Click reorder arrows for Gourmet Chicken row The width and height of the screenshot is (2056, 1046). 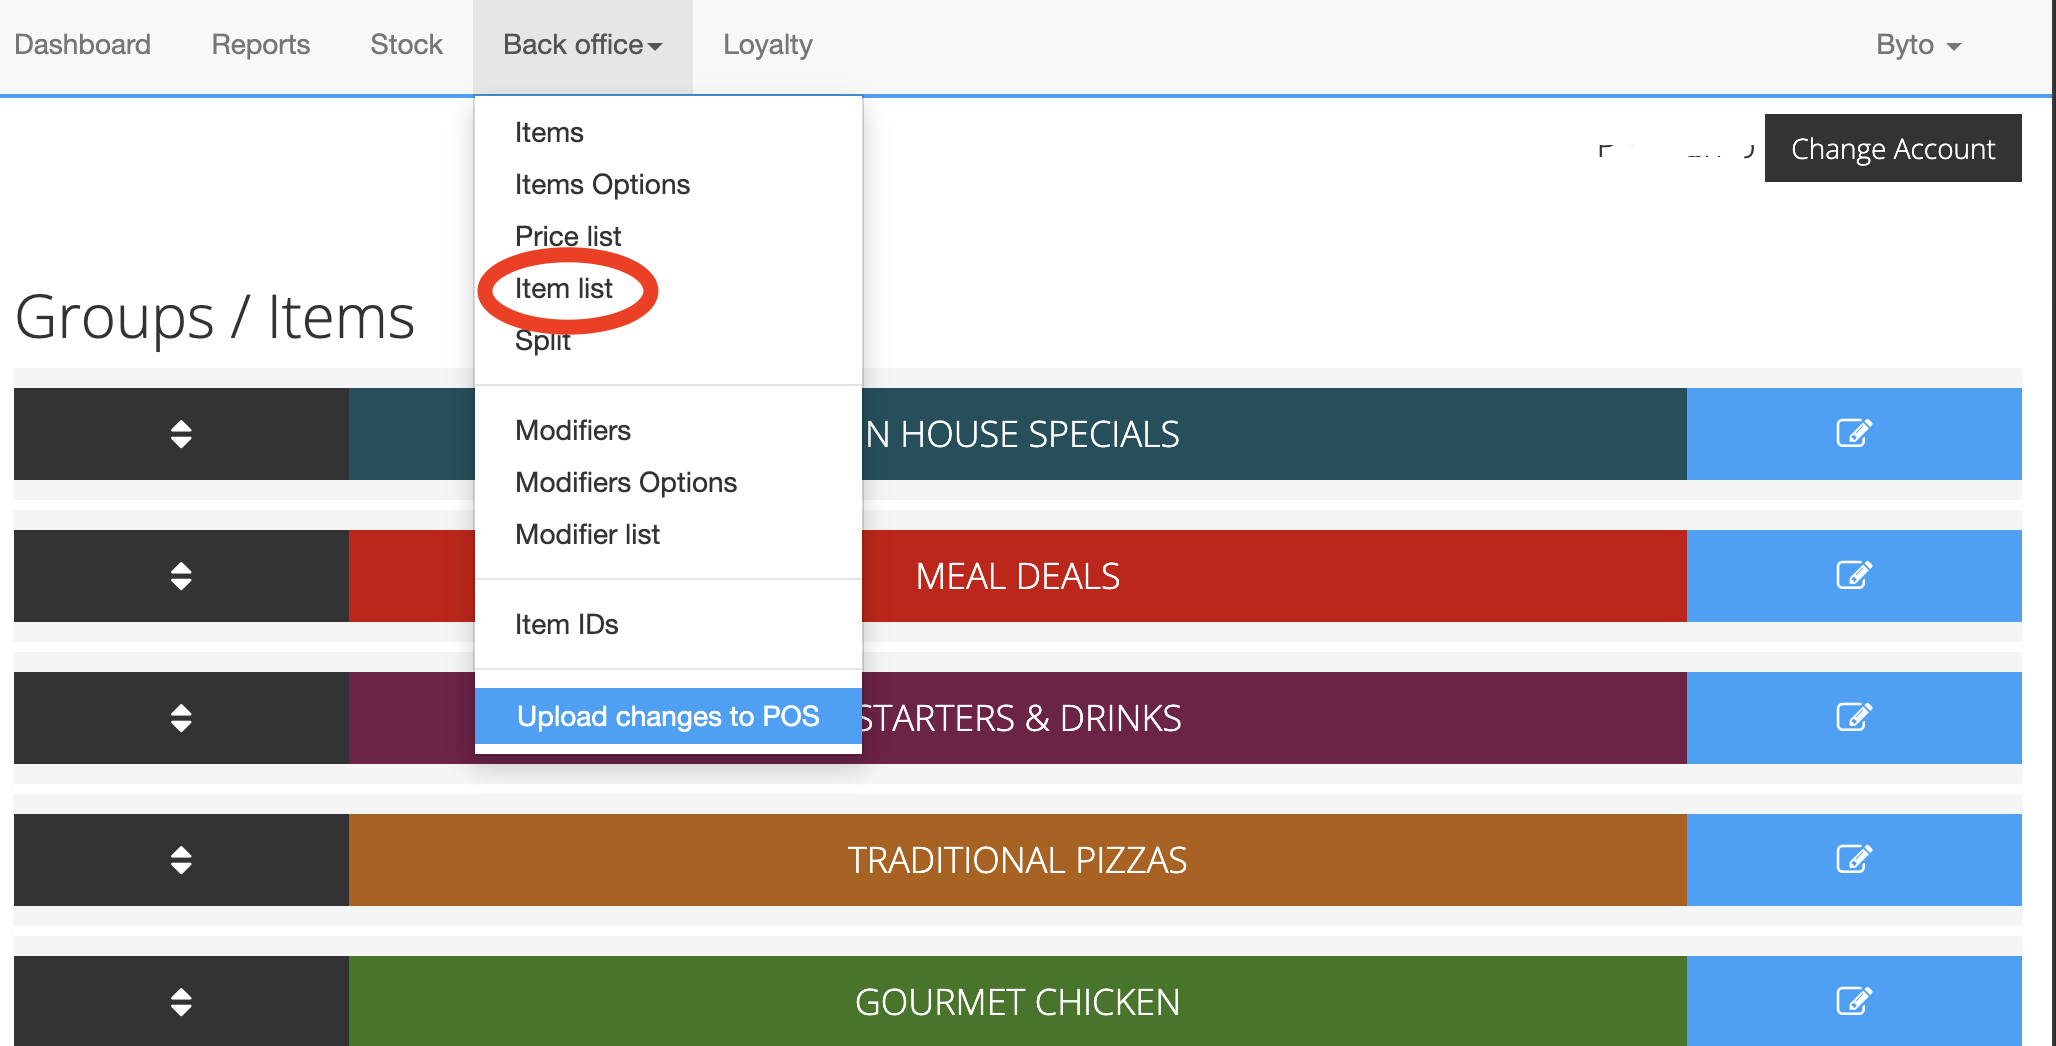click(x=181, y=1001)
